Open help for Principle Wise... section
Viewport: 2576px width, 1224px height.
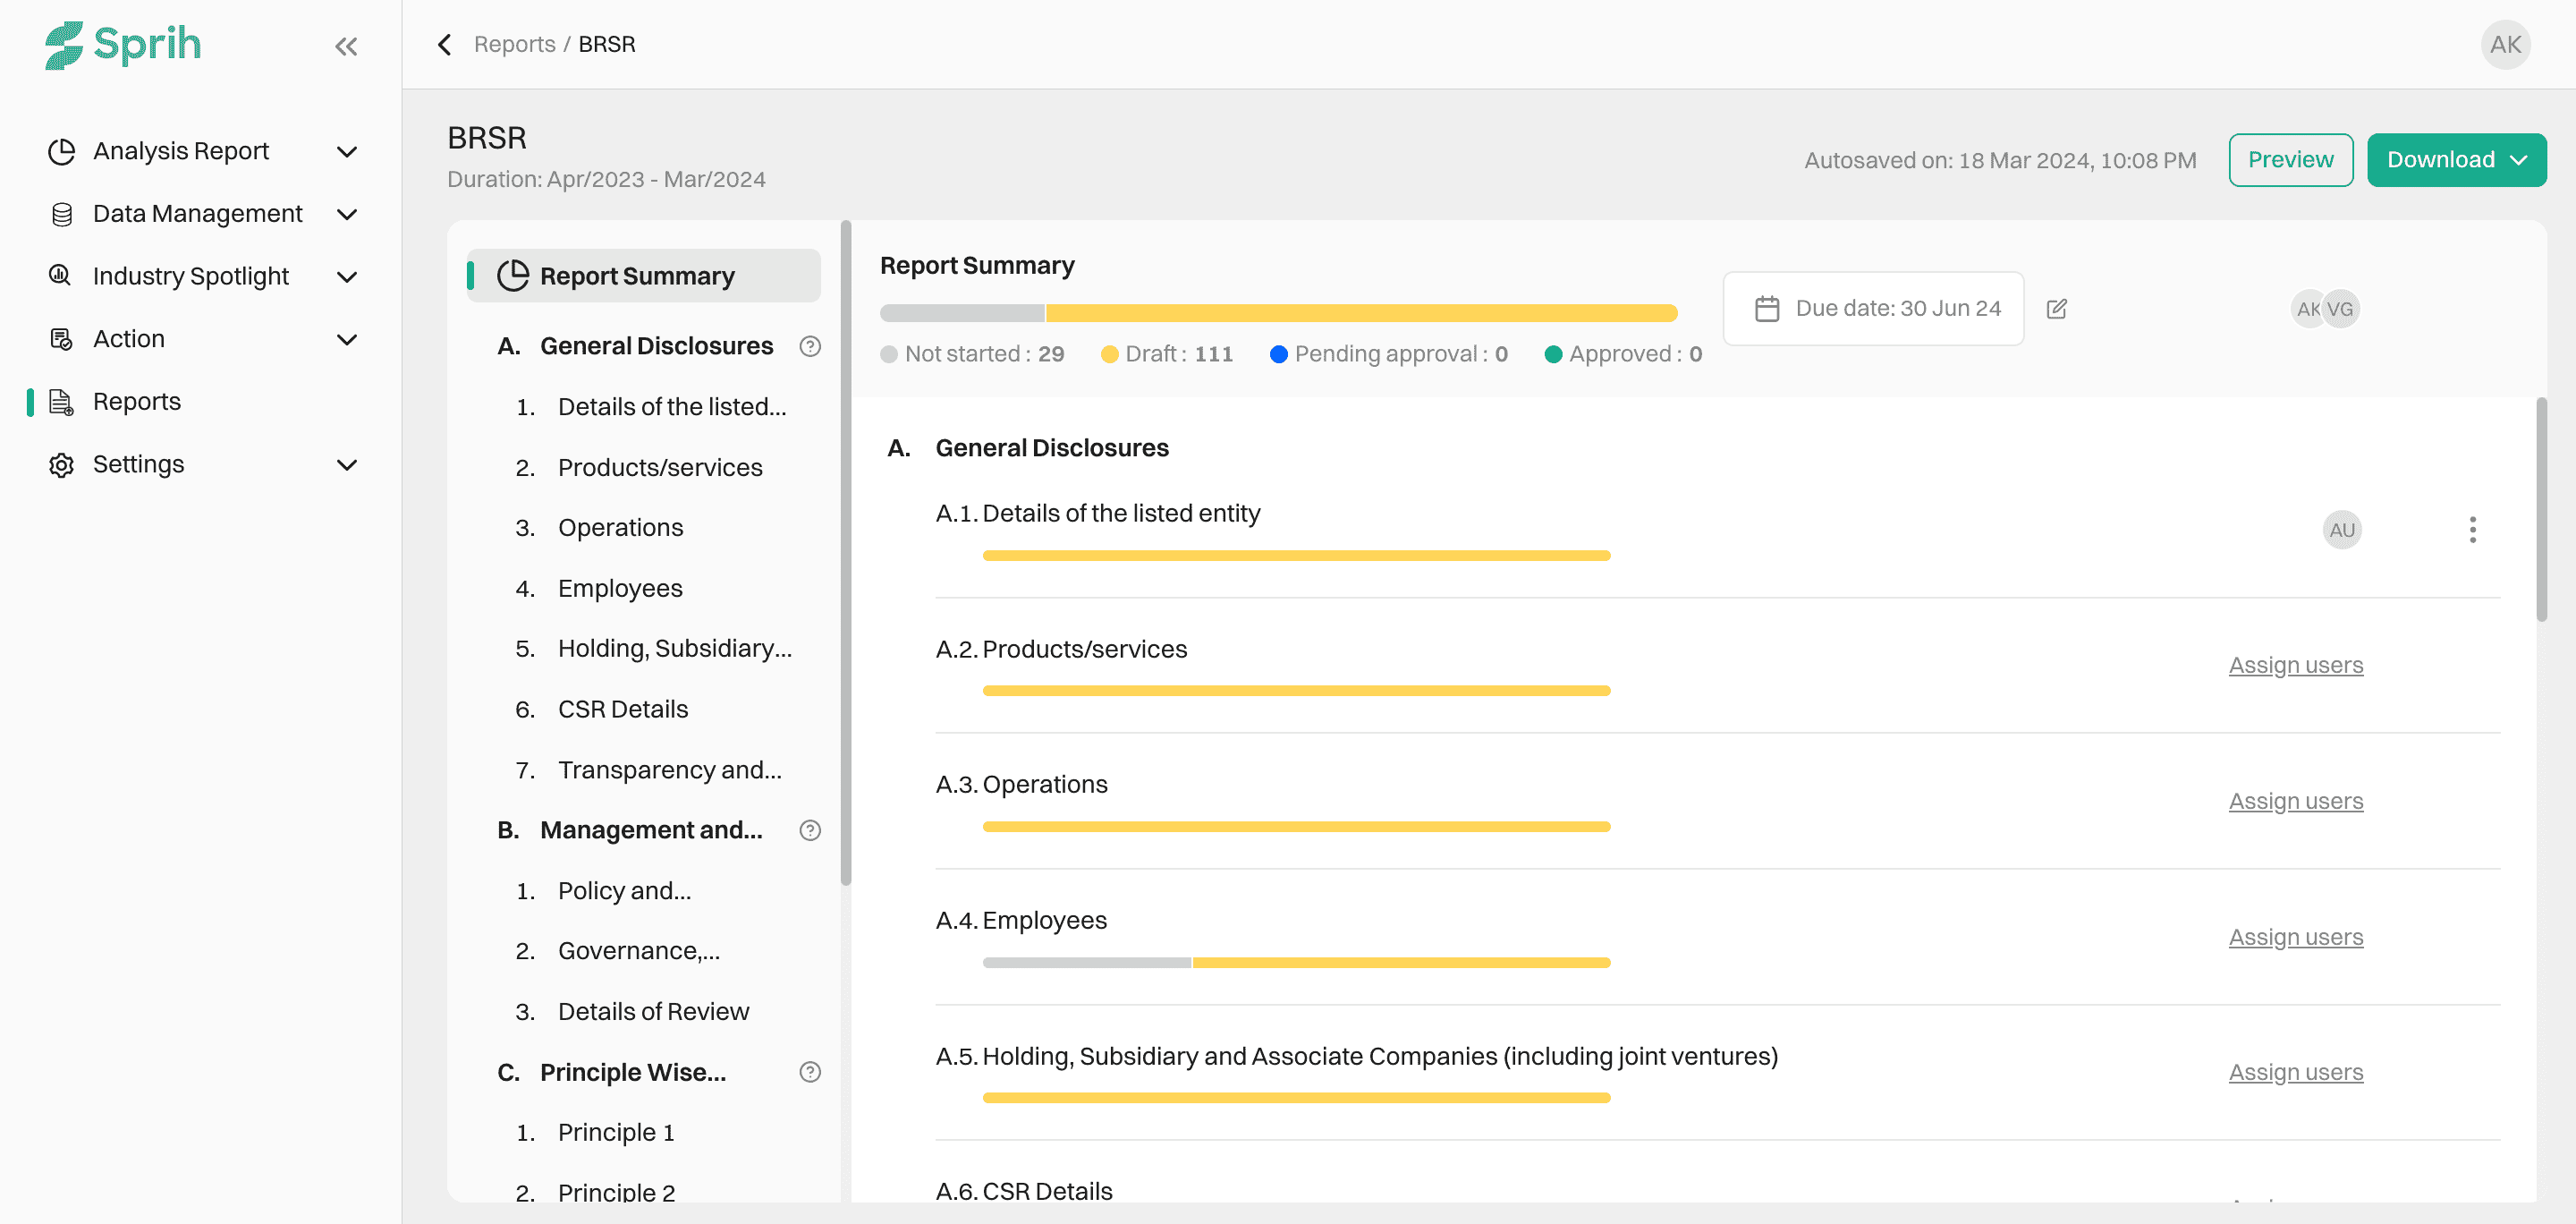(x=810, y=1072)
